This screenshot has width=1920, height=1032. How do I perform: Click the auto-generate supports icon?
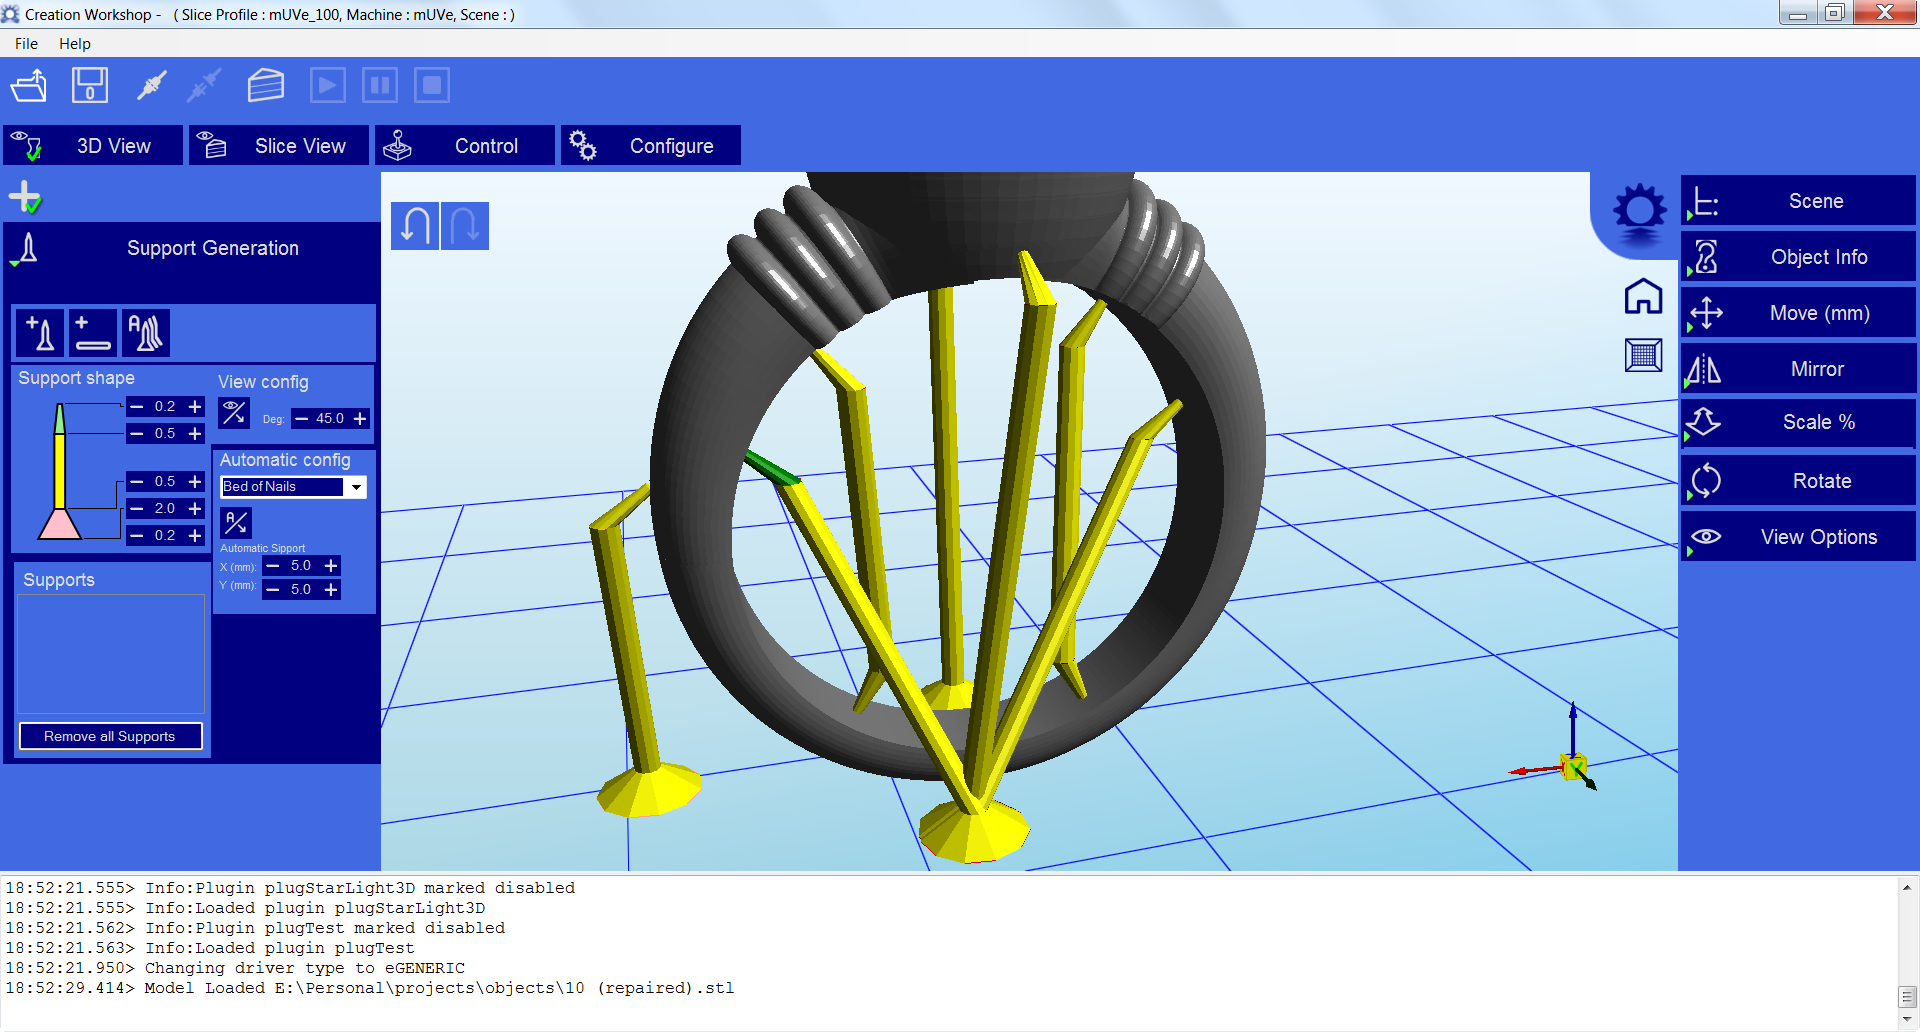[x=146, y=333]
